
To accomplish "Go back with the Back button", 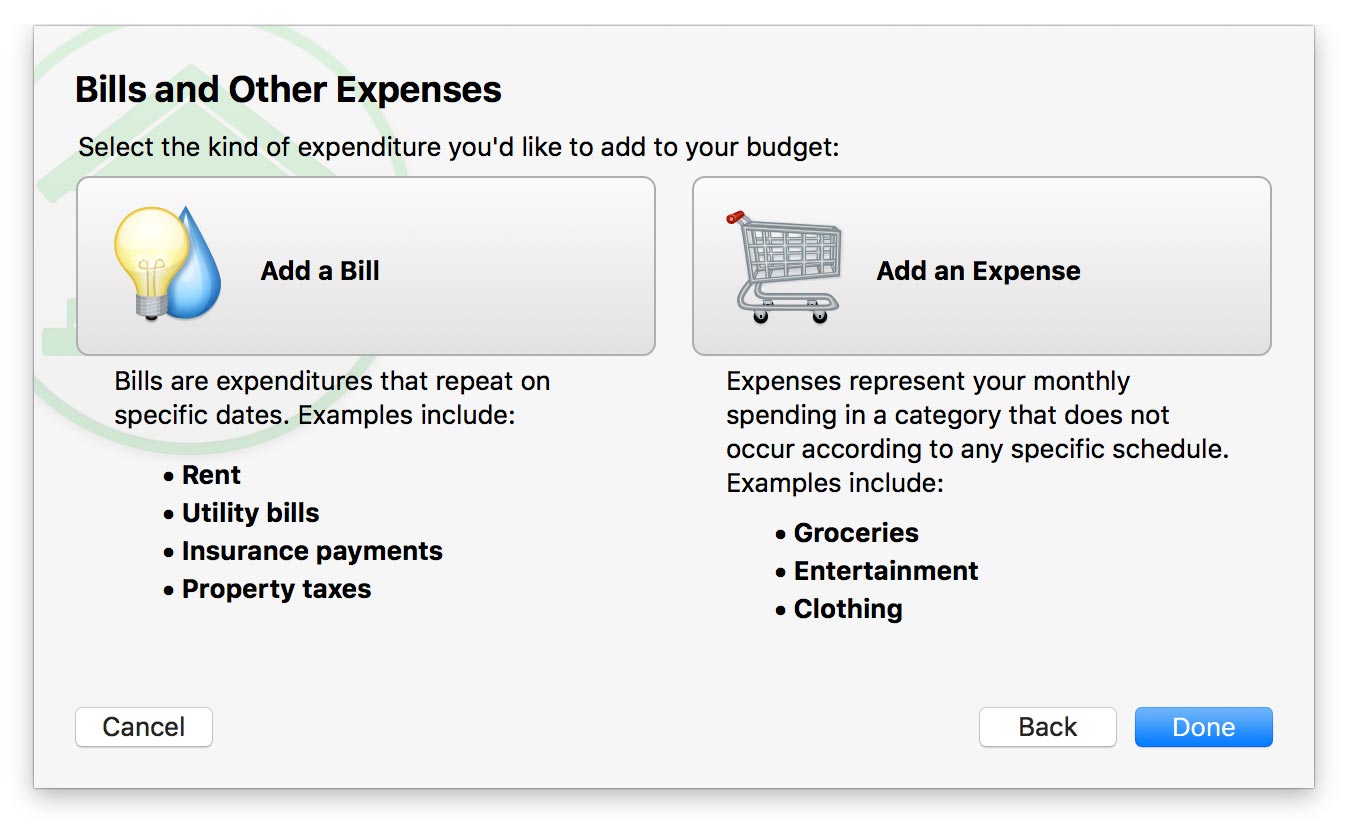I will [1047, 727].
